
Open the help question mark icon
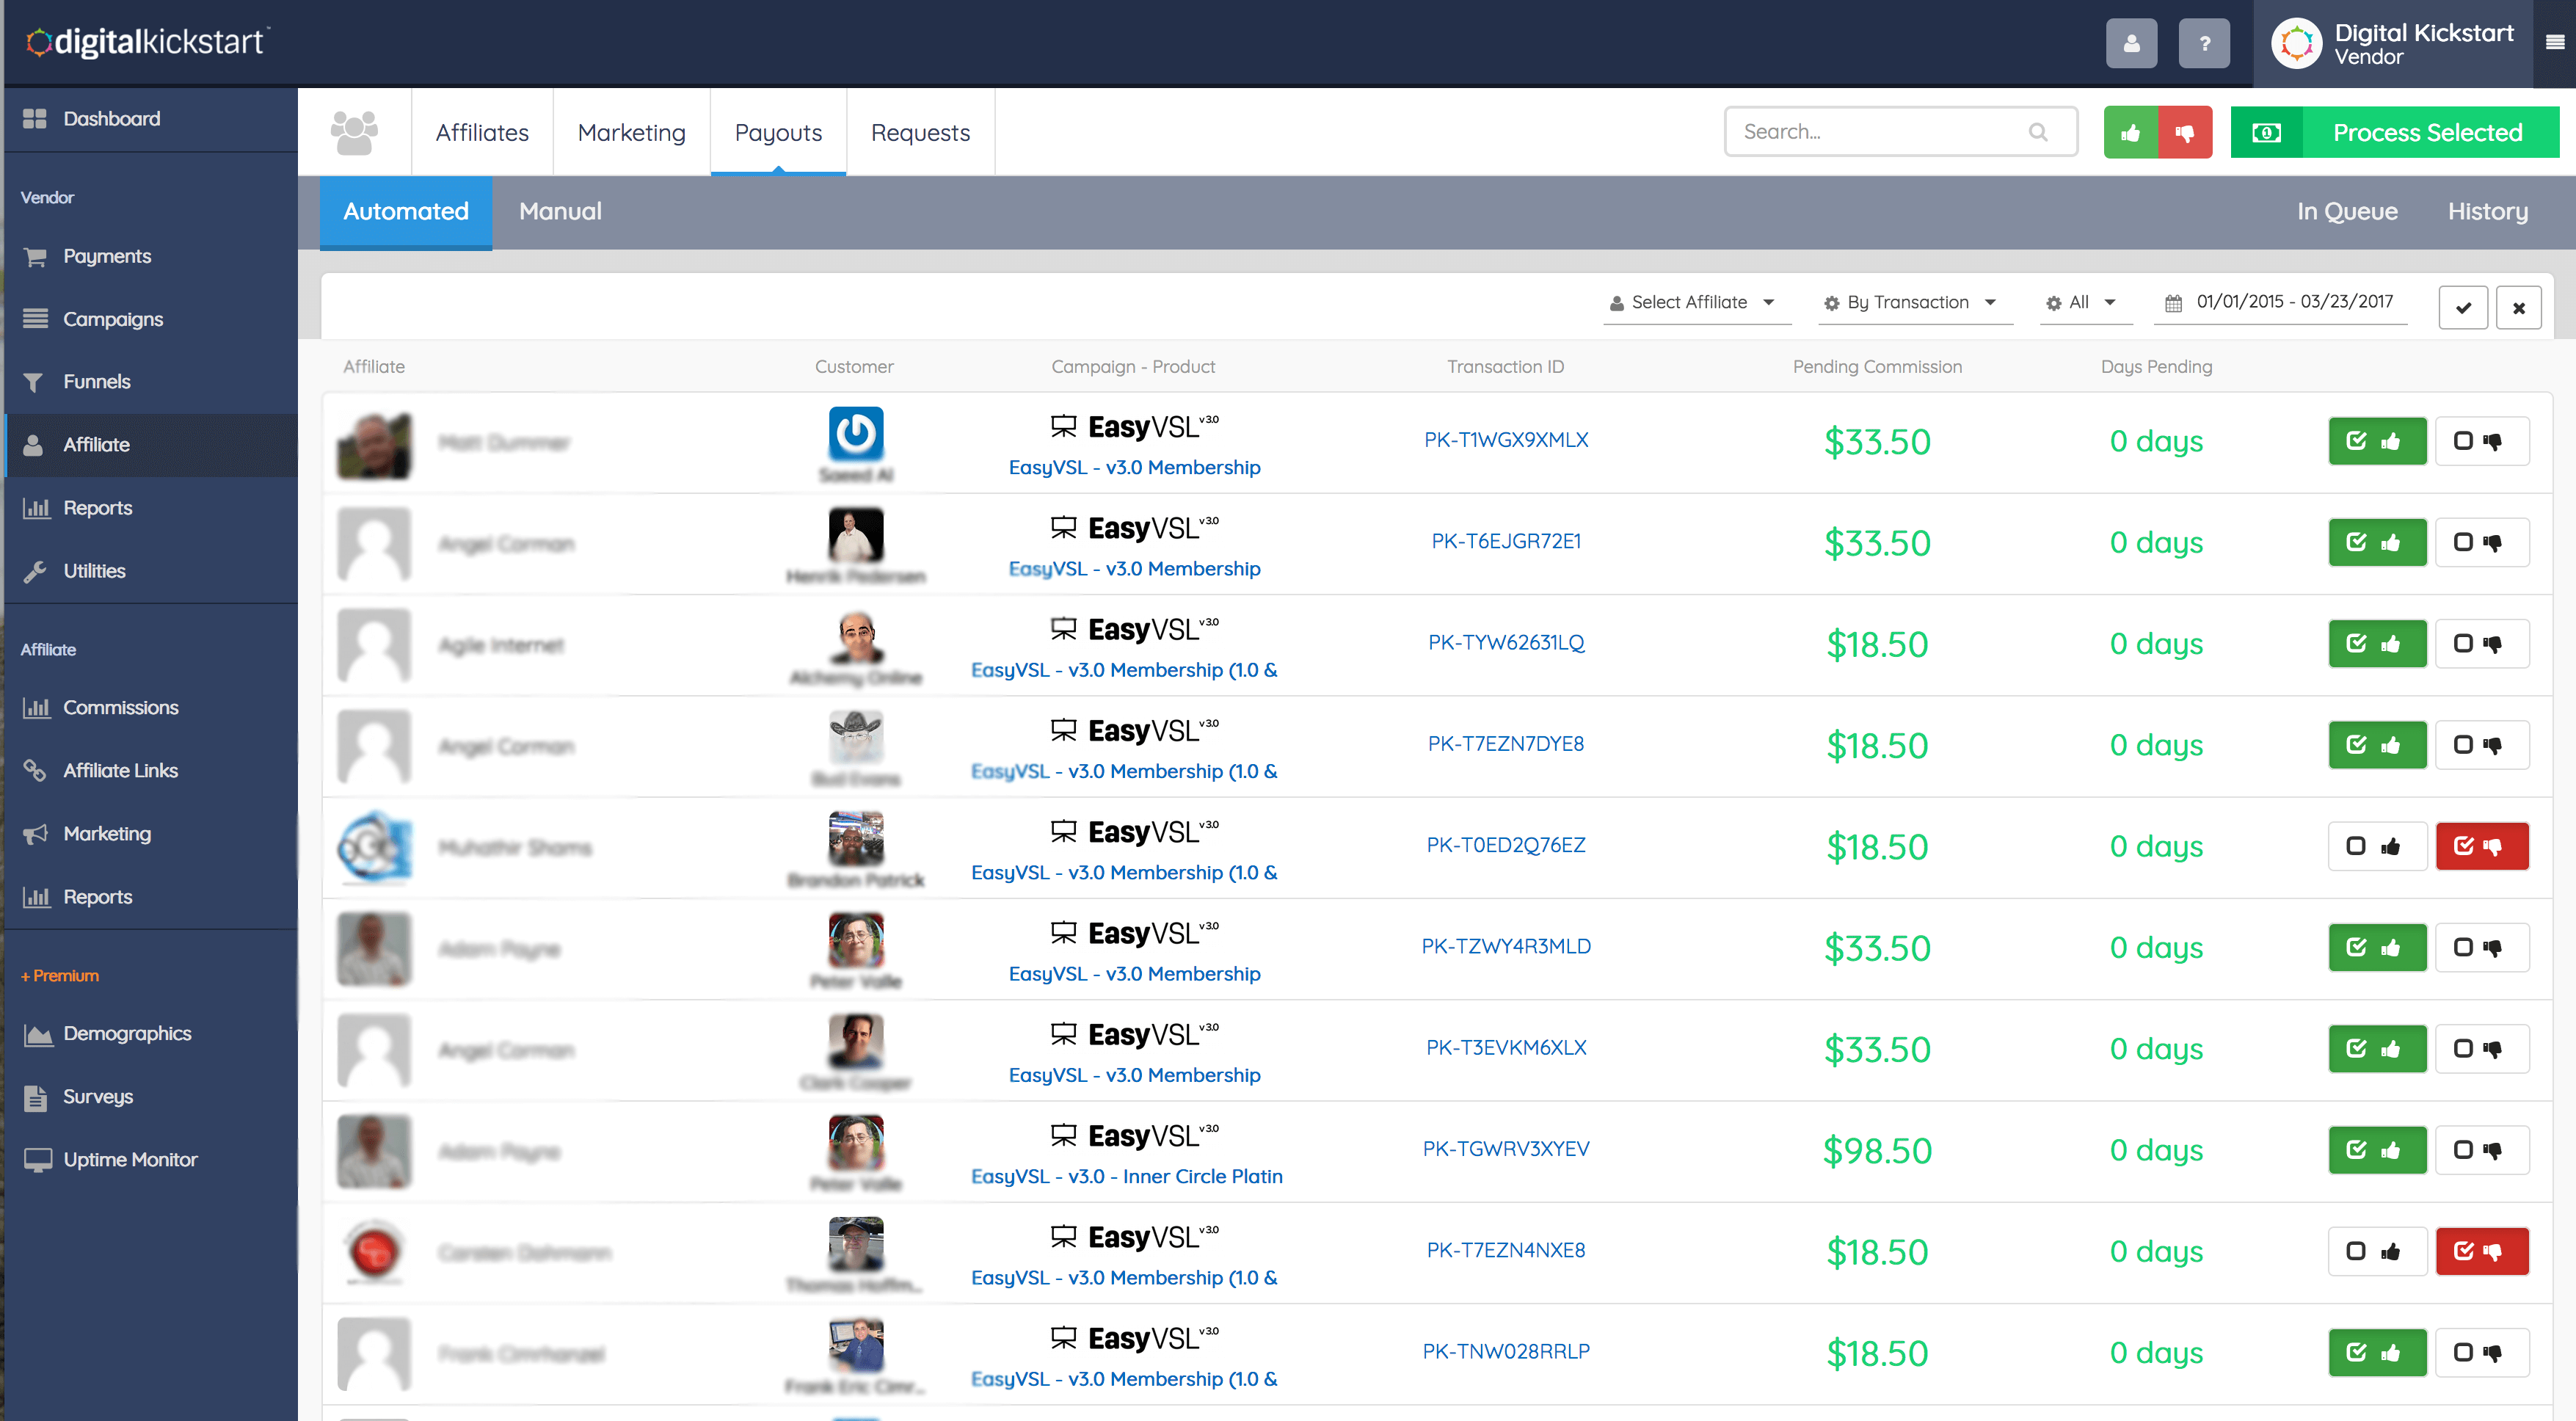(x=2204, y=44)
